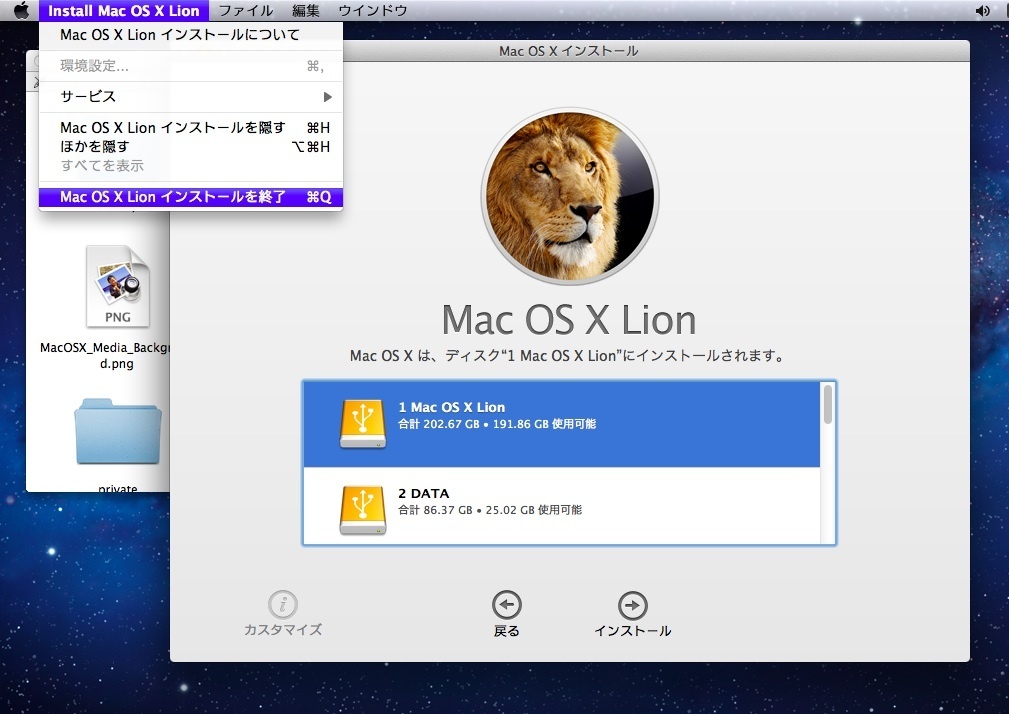Image resolution: width=1009 pixels, height=714 pixels.
Task: Select the 2 DATA disk icon
Action: [x=363, y=510]
